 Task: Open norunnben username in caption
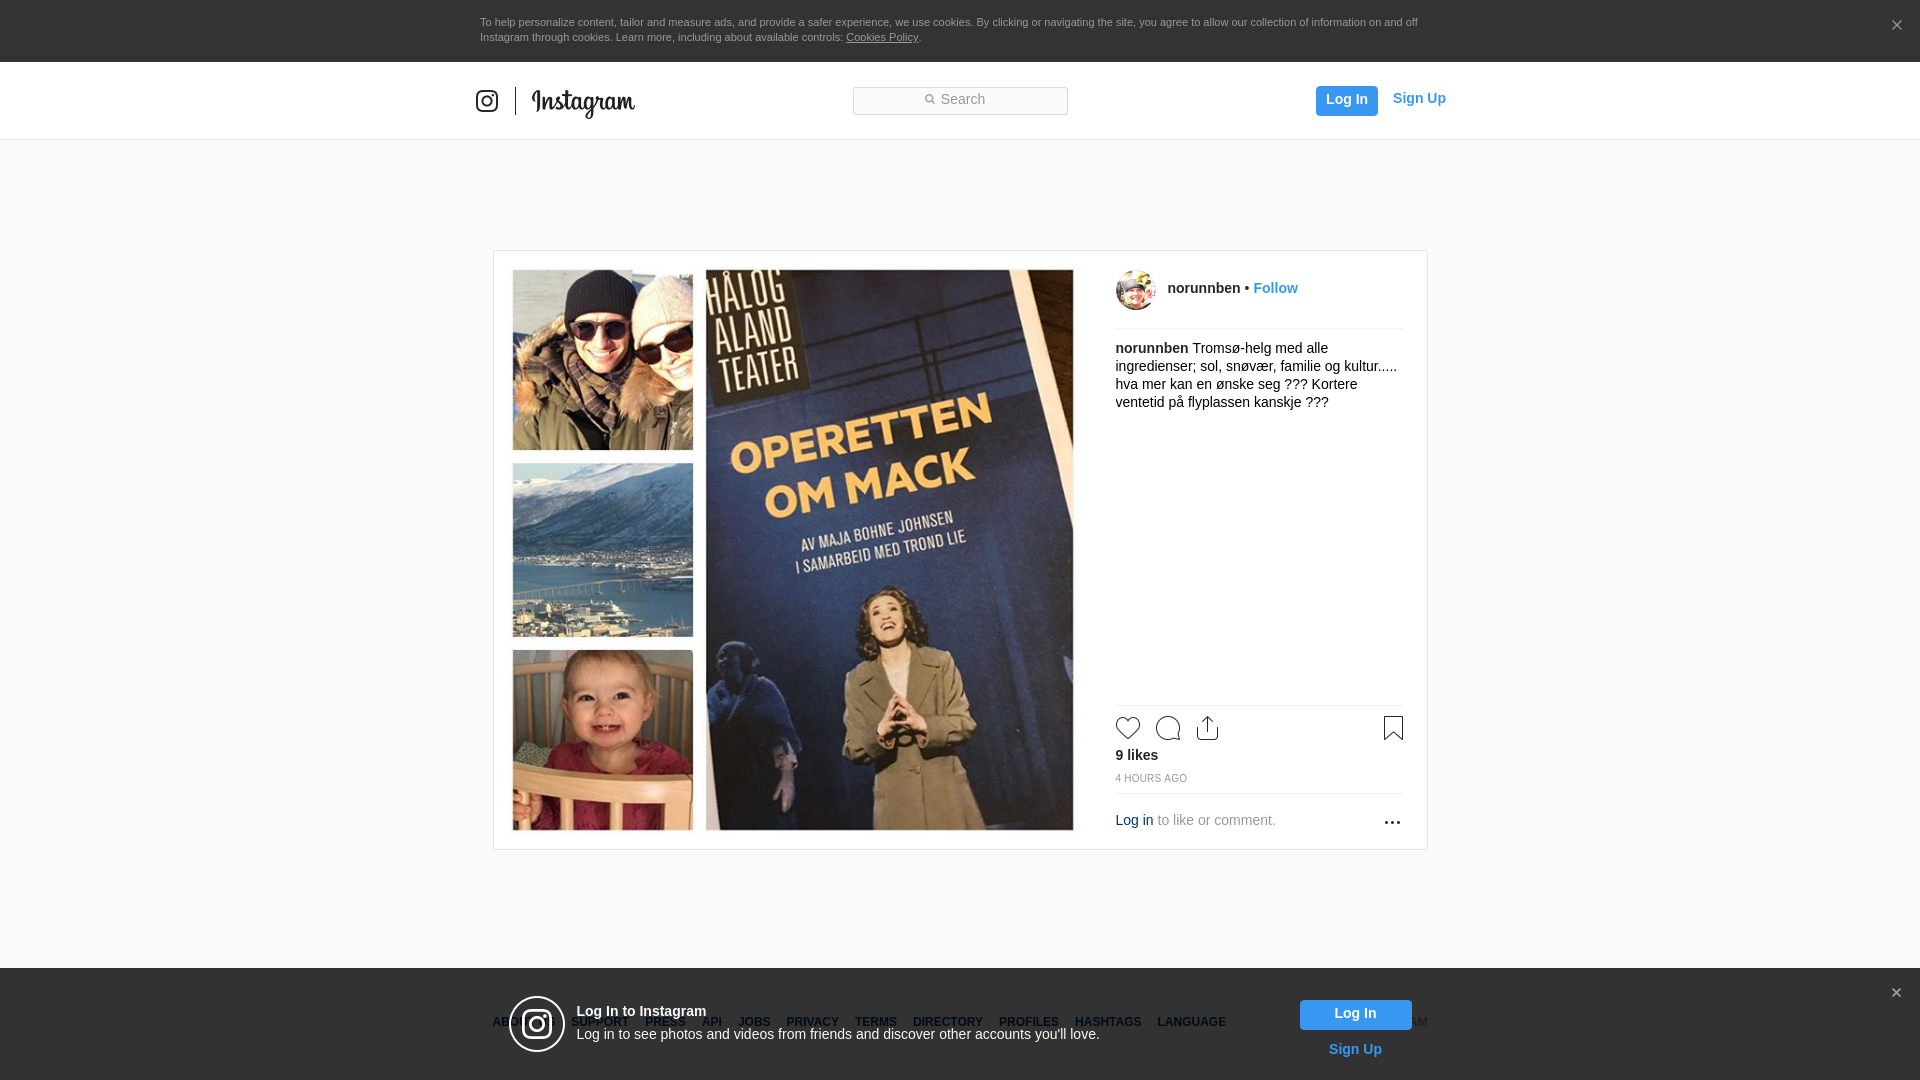point(1152,348)
